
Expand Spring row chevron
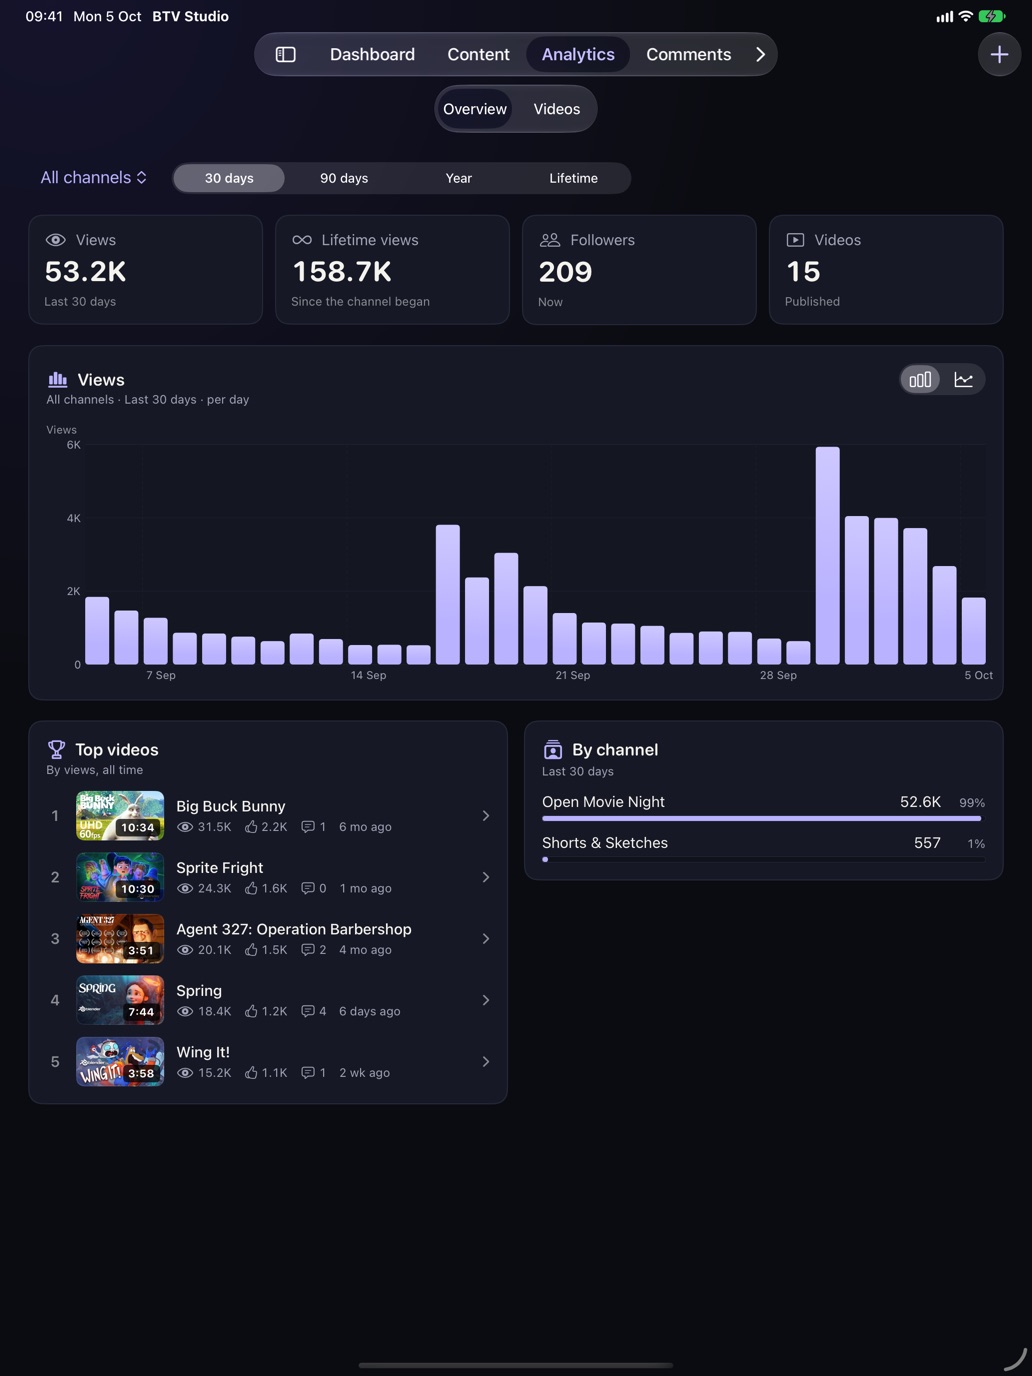click(x=486, y=1000)
